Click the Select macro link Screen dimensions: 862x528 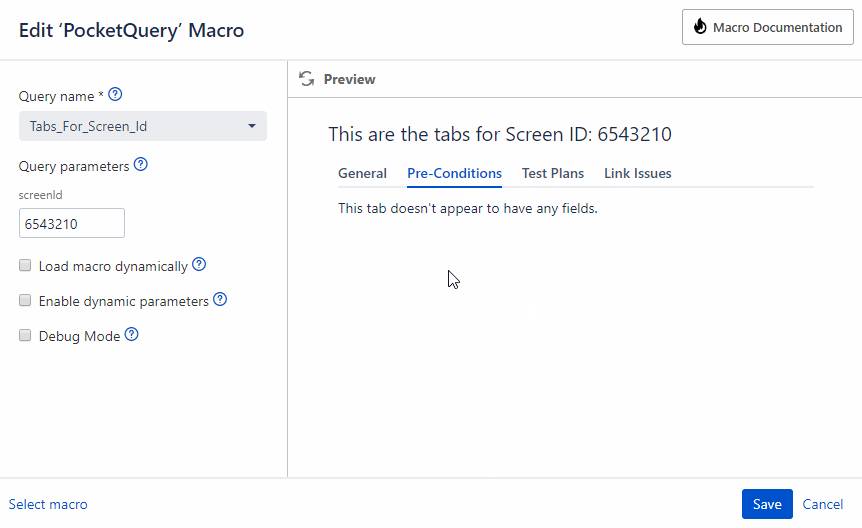click(x=48, y=504)
